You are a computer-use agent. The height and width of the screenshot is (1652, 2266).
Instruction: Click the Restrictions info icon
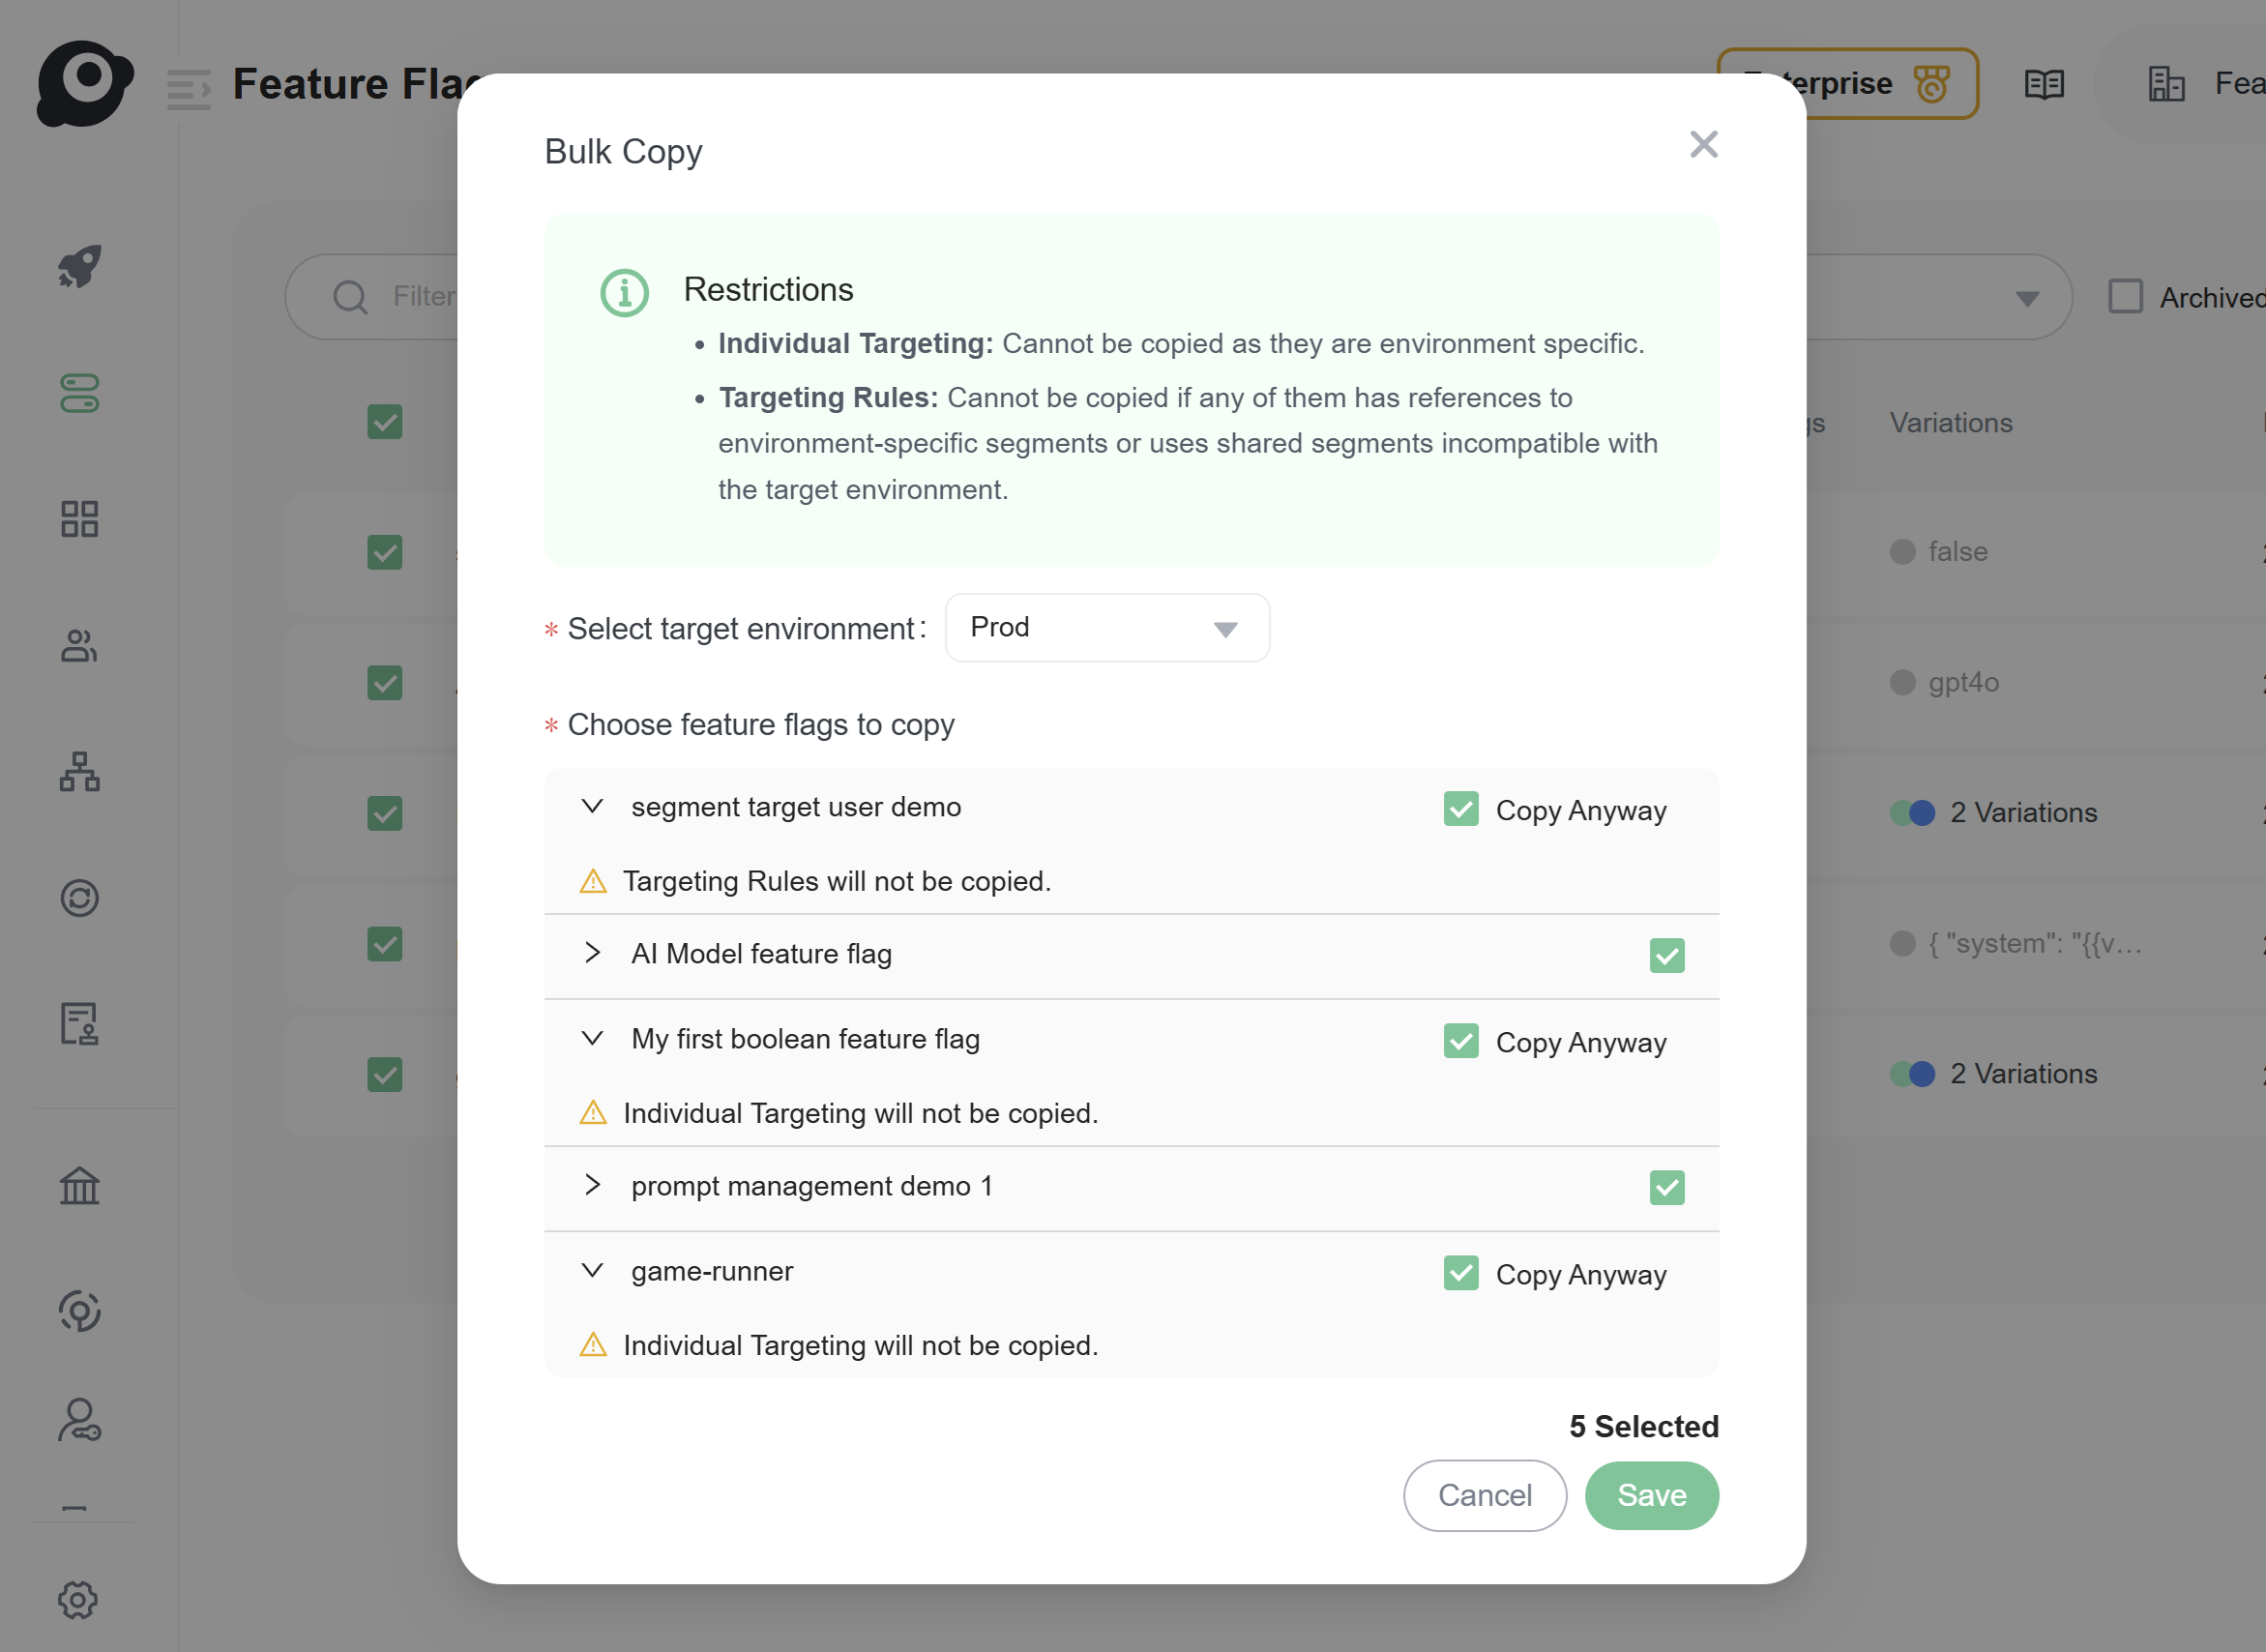tap(624, 293)
